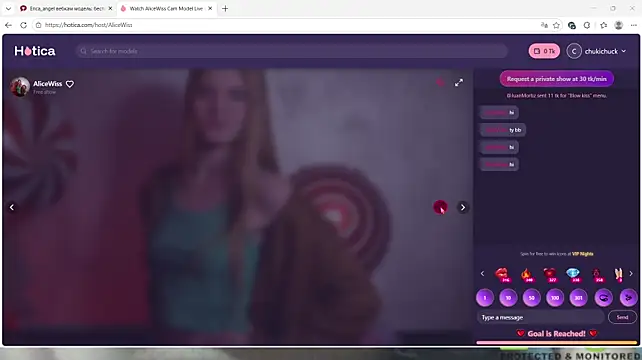Tip 50 tokens
Viewport: 642px width, 360px height.
[531, 298]
